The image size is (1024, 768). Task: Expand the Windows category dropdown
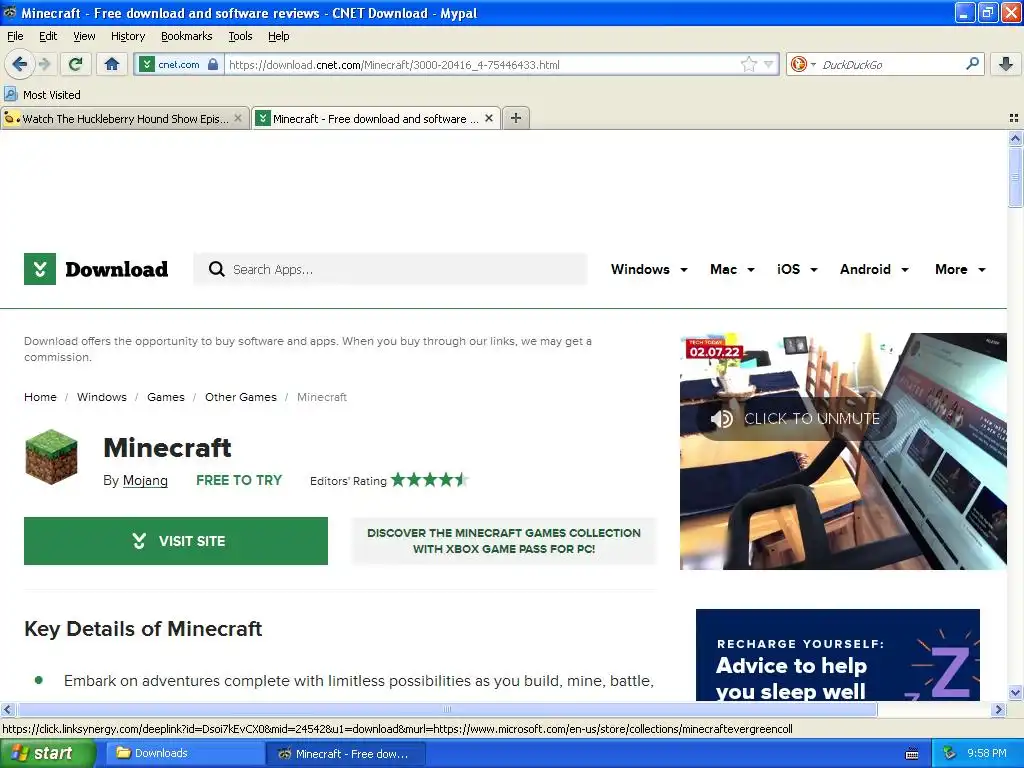[x=649, y=269]
